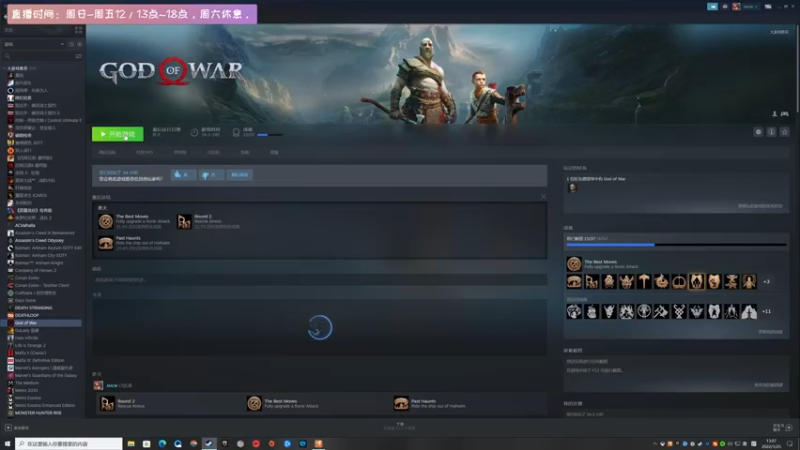
Task: Select Assassin's Creed Odyssey in library list
Action: (39, 240)
